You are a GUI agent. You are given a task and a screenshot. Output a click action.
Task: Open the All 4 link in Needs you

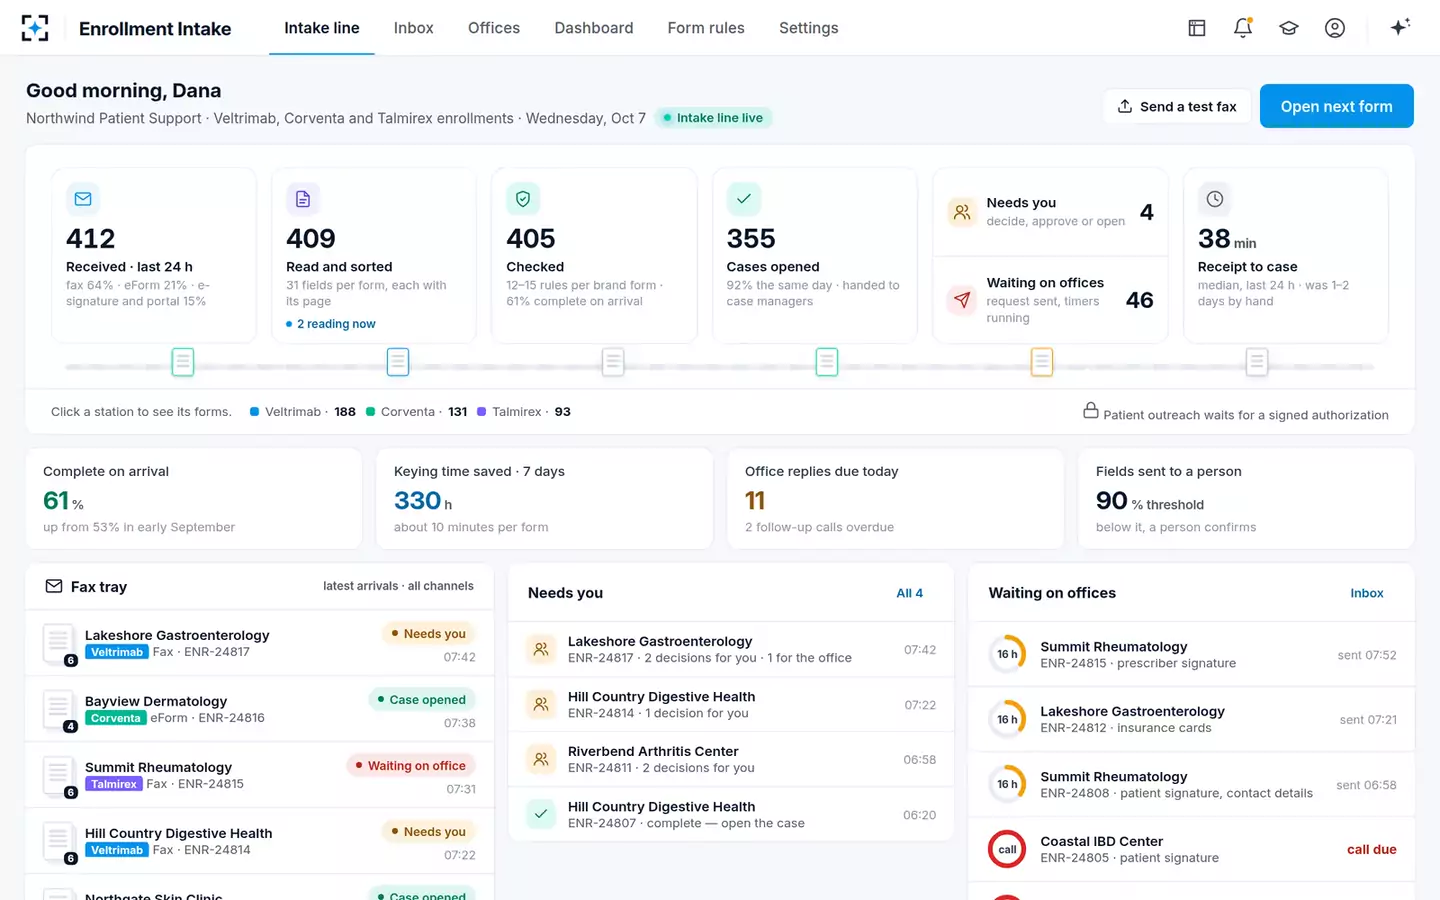pos(910,593)
